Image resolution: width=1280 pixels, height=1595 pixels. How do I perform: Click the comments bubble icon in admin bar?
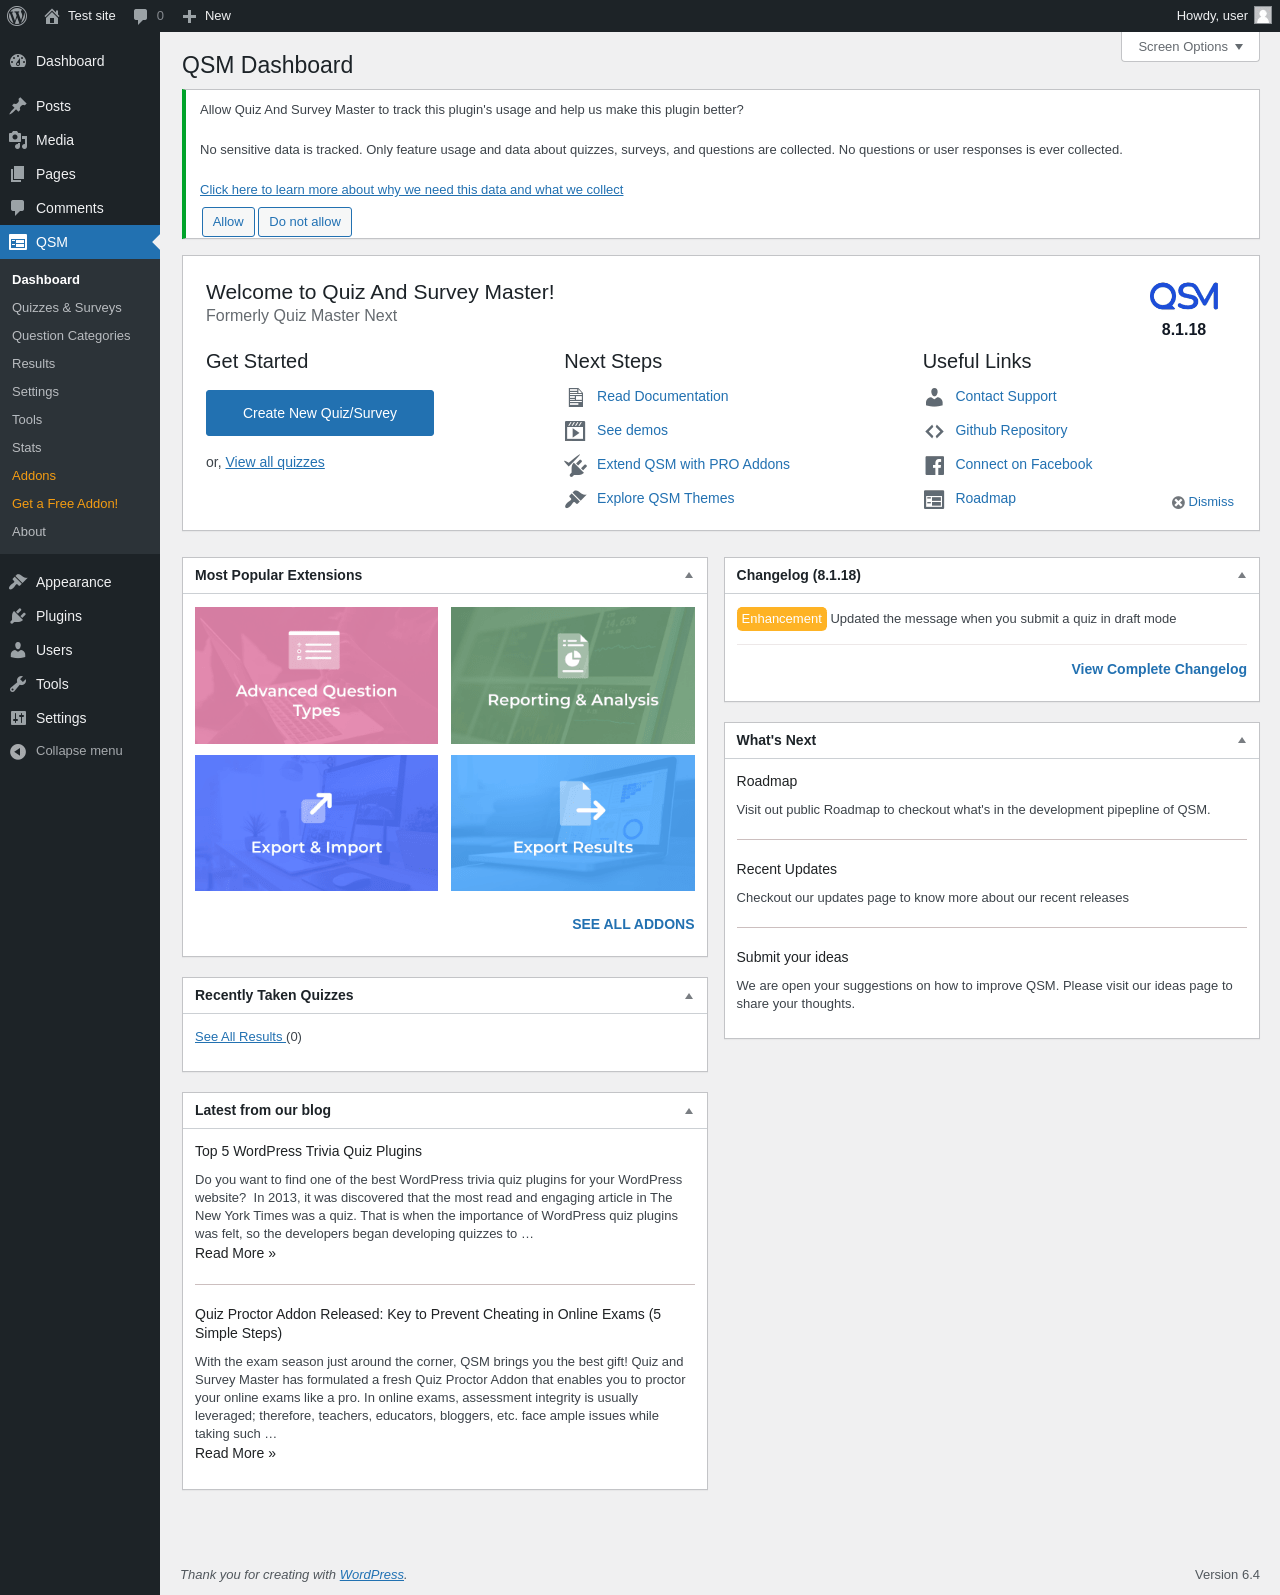pos(140,16)
